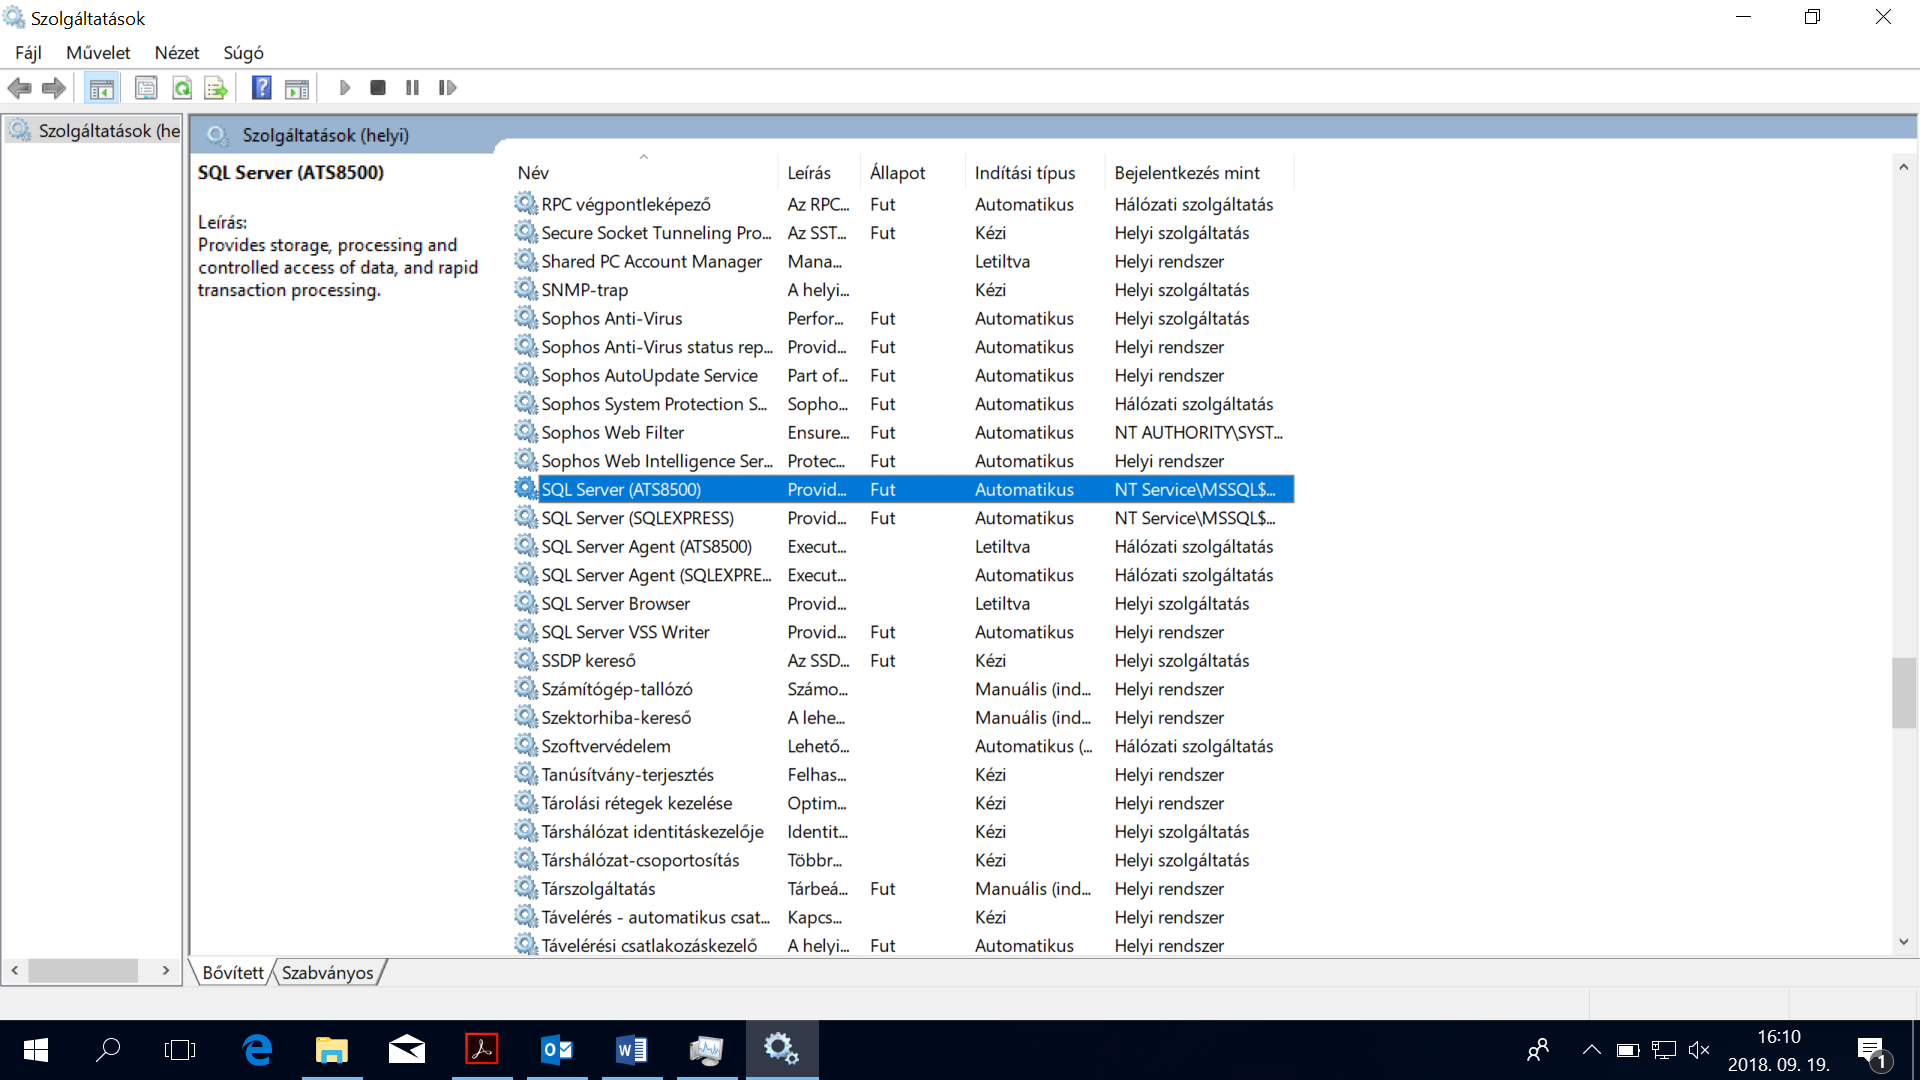Click the muted volume tray icon
The height and width of the screenshot is (1080, 1920).
coord(1698,1050)
